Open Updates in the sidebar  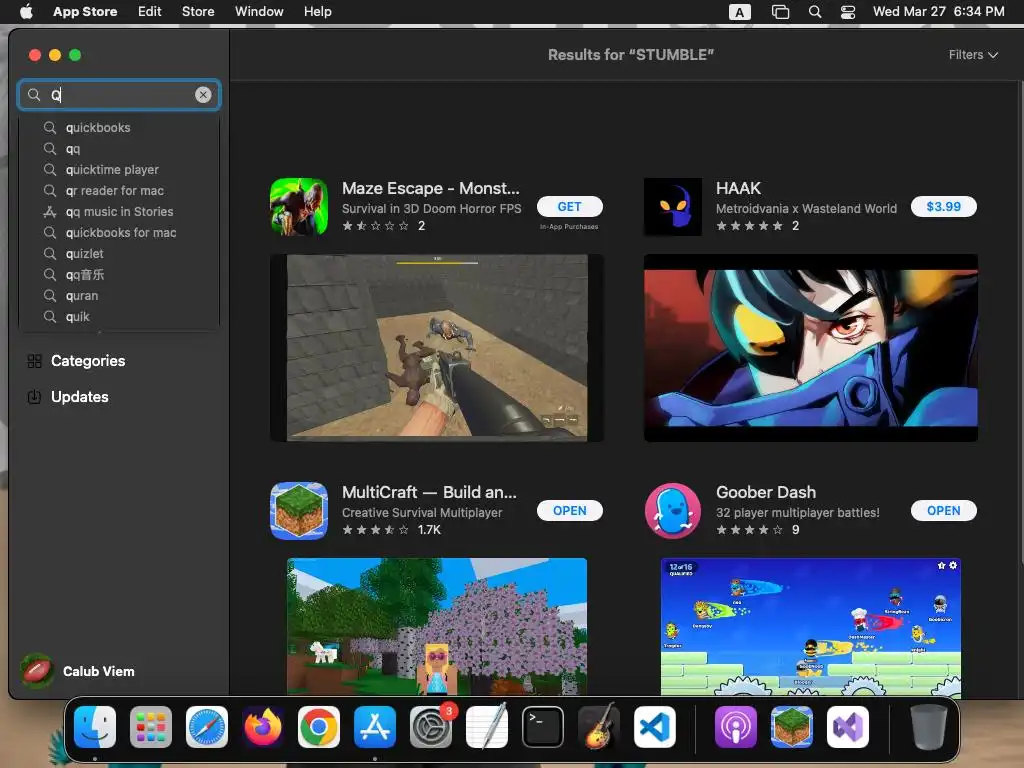[68, 396]
